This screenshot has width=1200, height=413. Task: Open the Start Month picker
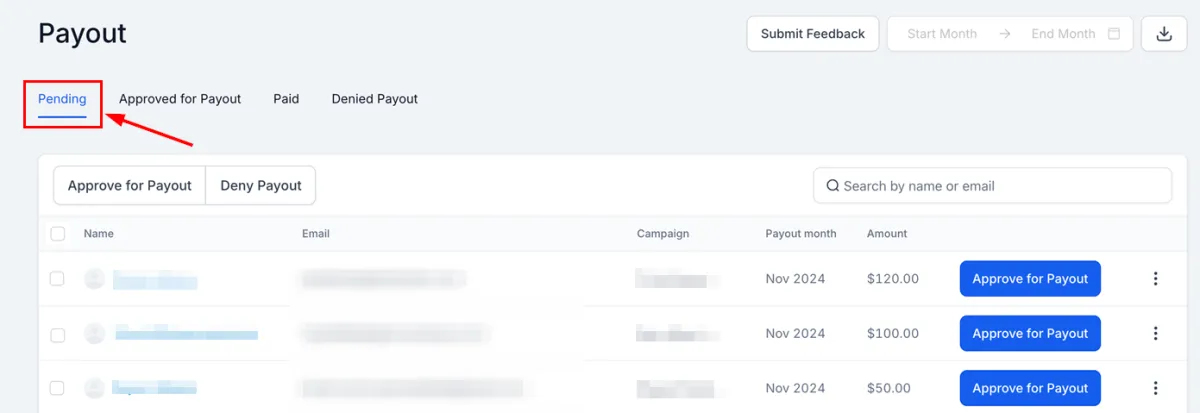click(x=942, y=34)
